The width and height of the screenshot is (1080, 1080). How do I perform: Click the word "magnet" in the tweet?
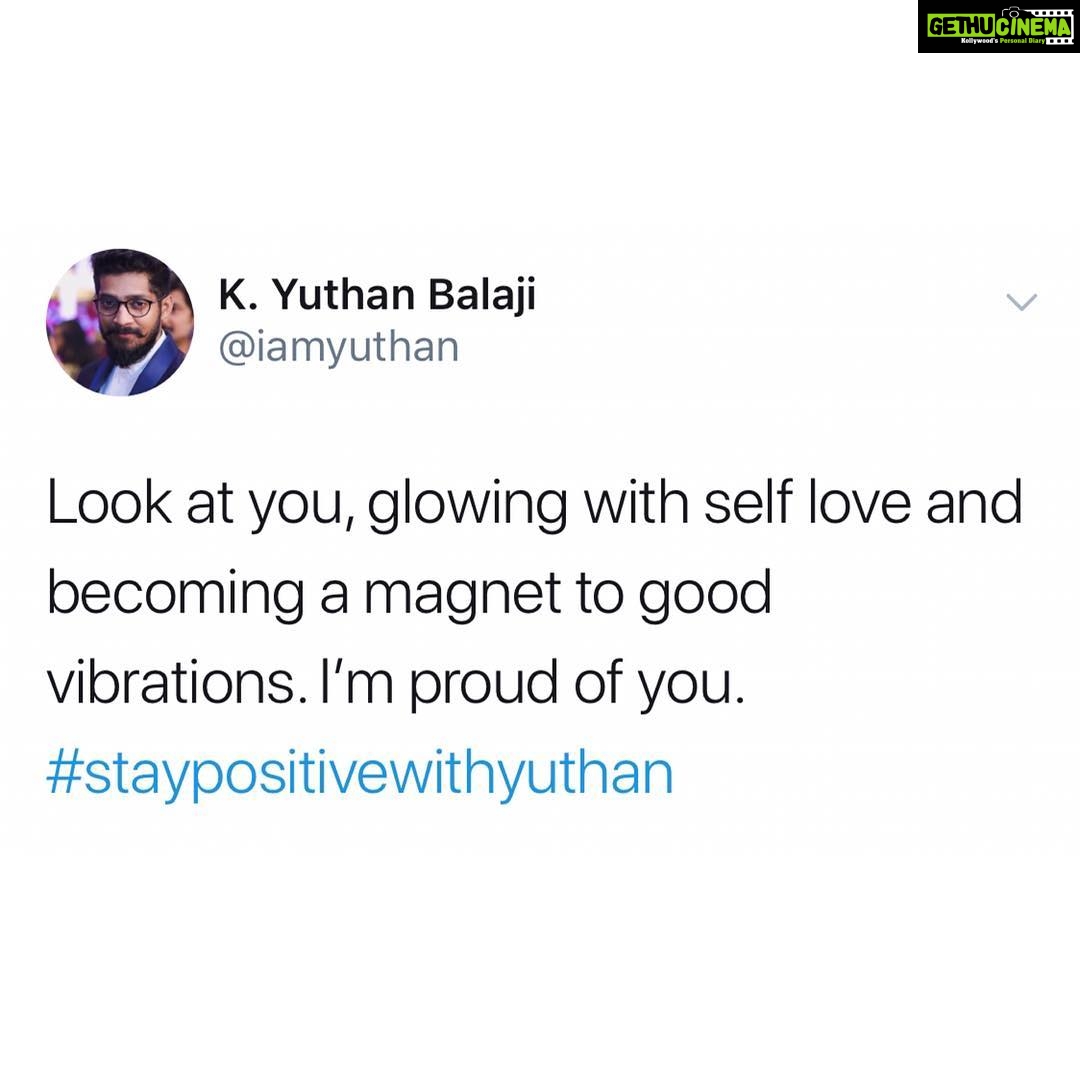pyautogui.click(x=462, y=594)
